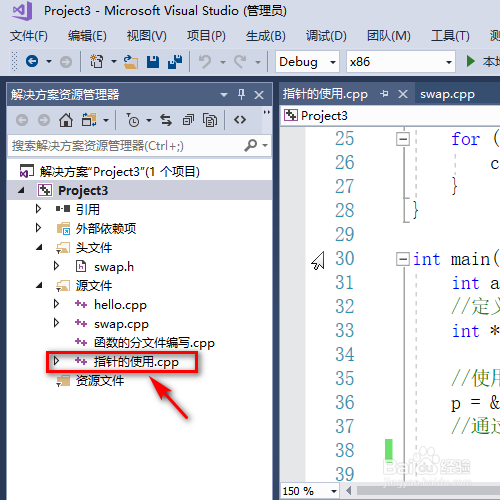
Task: Click the Sync with Active Document icon
Action: (x=166, y=120)
